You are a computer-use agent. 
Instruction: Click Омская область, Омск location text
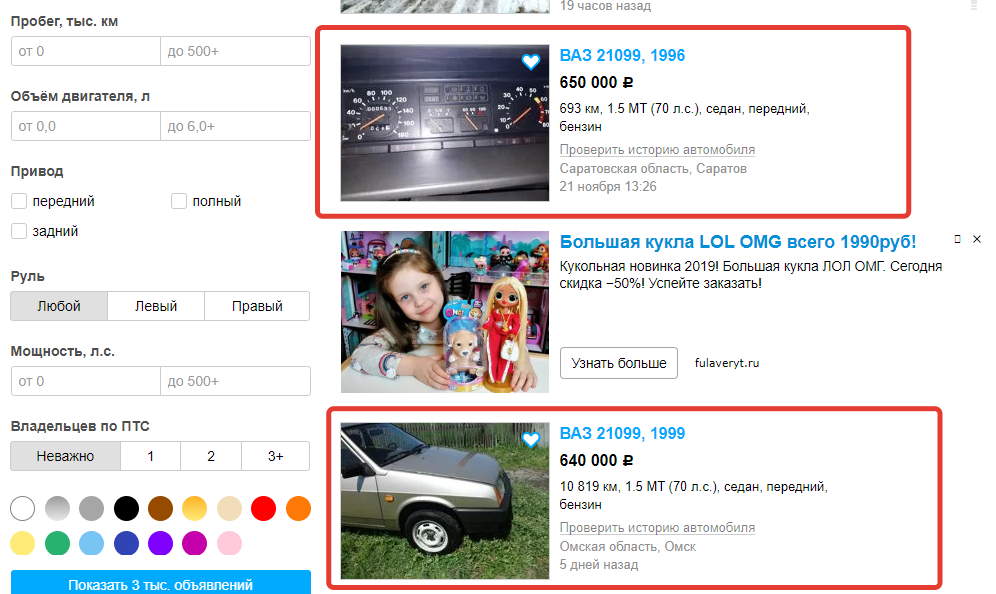pyautogui.click(x=628, y=546)
